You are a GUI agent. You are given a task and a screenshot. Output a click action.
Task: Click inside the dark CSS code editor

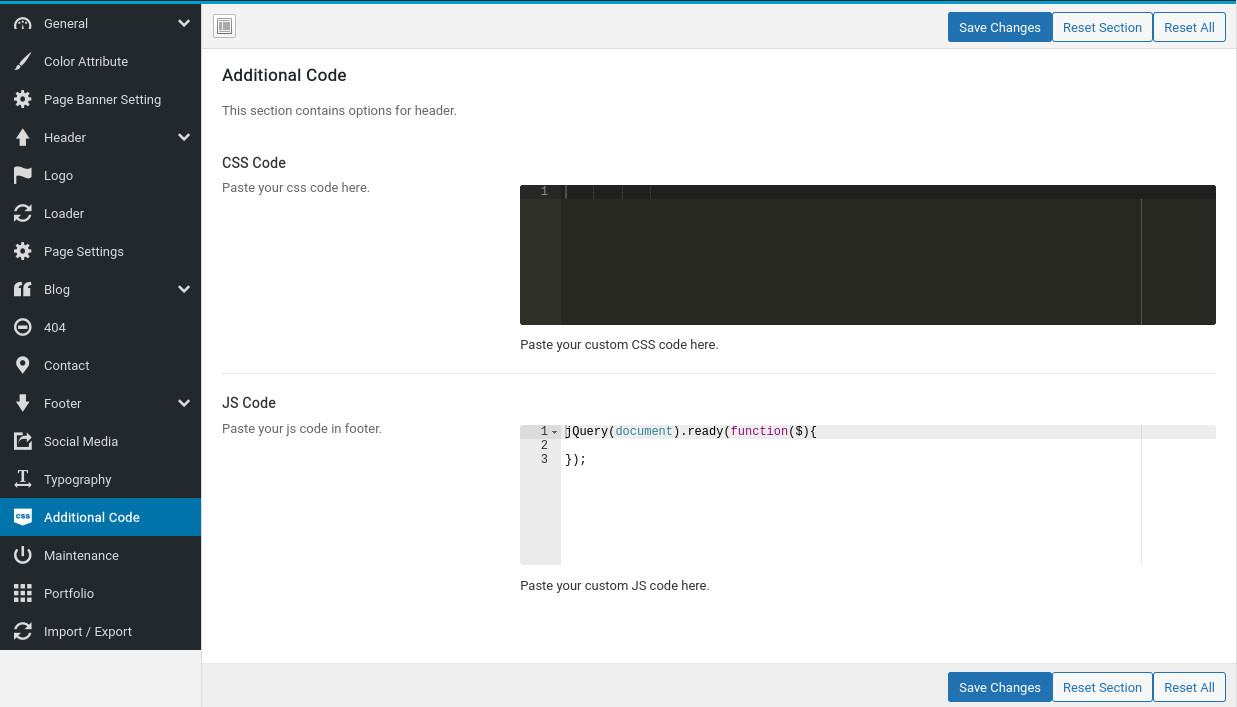click(868, 255)
